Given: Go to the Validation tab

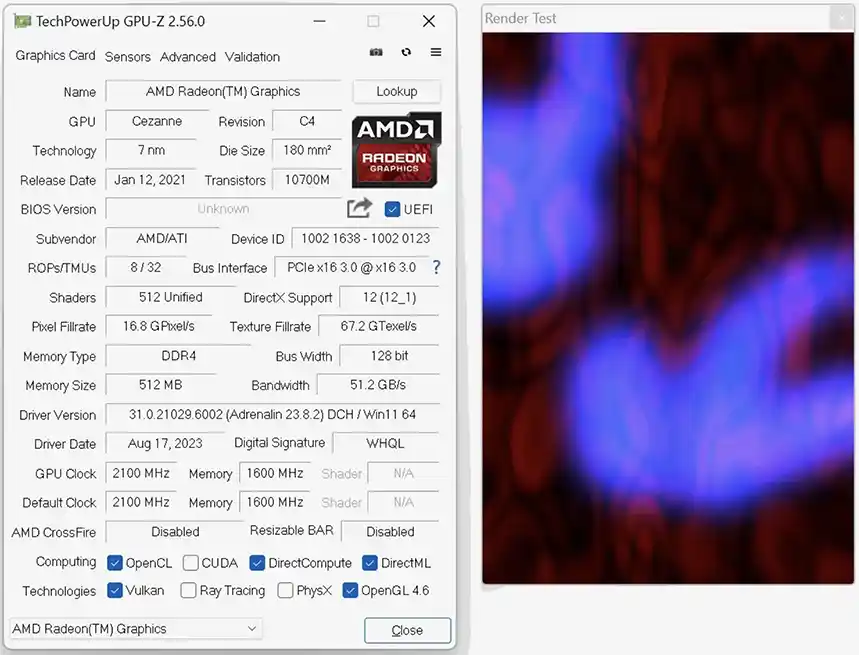Looking at the screenshot, I should (252, 57).
